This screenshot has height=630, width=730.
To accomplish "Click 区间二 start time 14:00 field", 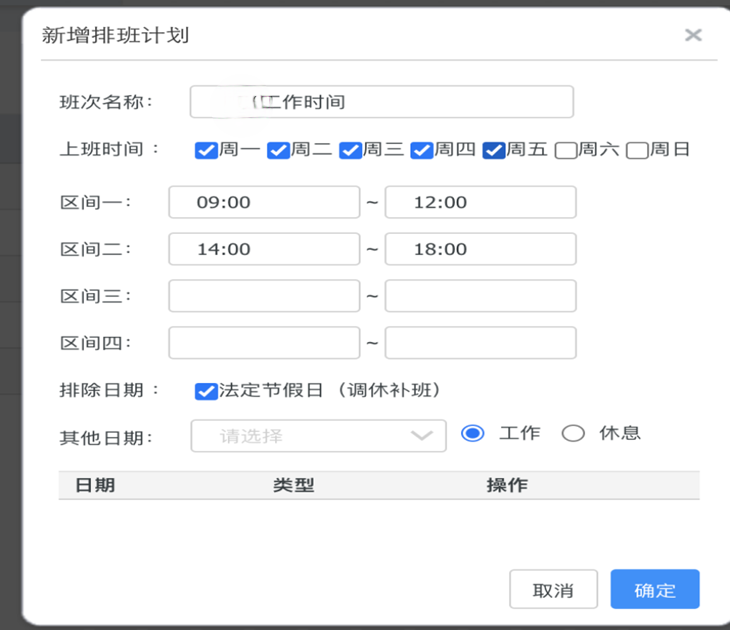I will (264, 249).
